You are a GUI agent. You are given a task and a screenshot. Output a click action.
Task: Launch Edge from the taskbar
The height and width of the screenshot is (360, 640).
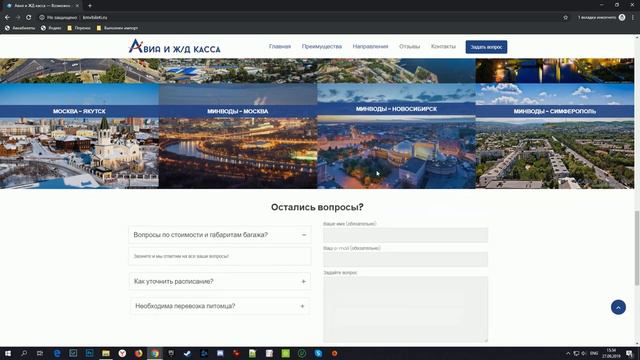click(57, 353)
